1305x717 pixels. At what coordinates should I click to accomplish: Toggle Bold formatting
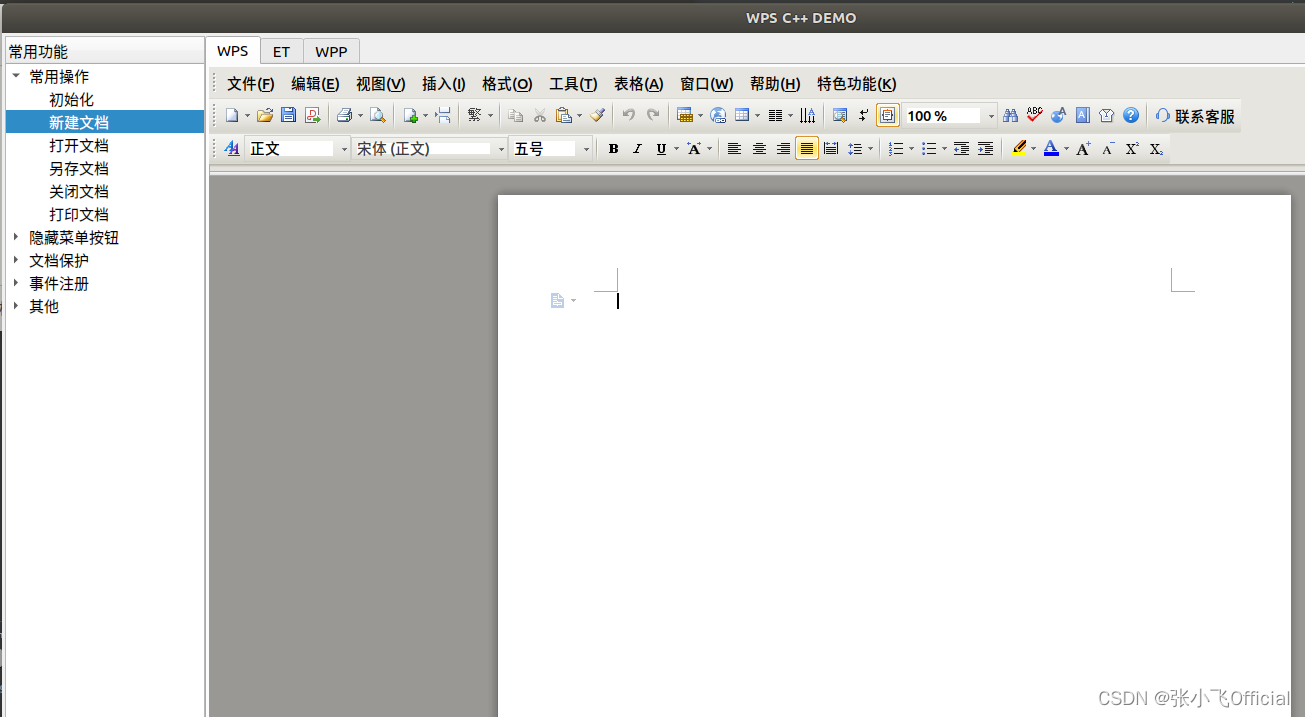point(613,148)
